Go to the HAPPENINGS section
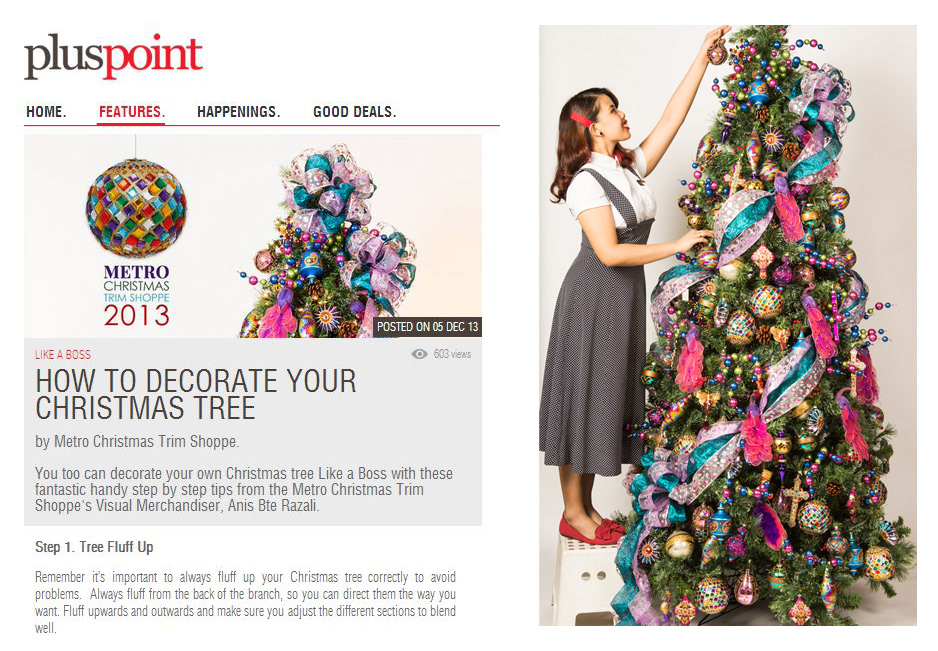This screenshot has width=938, height=651. point(239,112)
